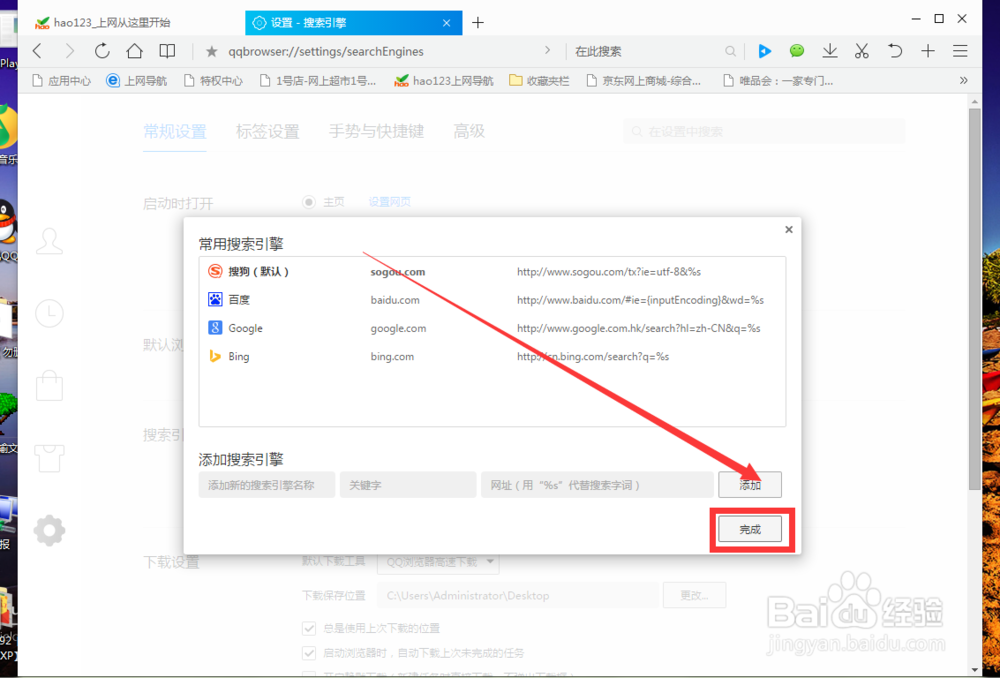Go forward with the forward arrow

coord(70,51)
